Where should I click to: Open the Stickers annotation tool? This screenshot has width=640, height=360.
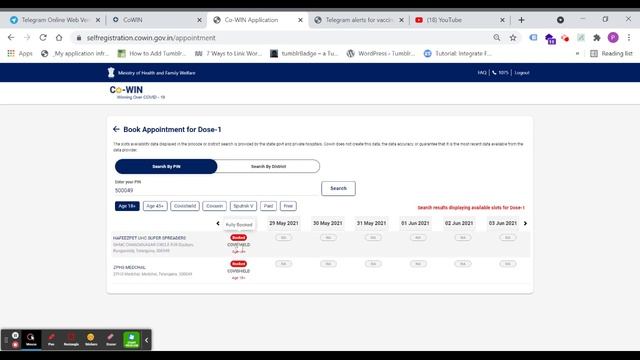91,339
